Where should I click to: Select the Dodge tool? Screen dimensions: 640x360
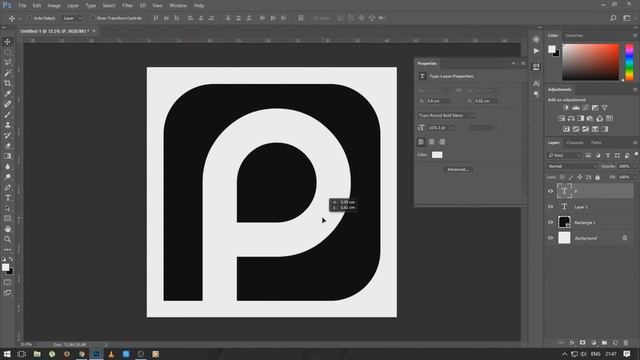7,177
